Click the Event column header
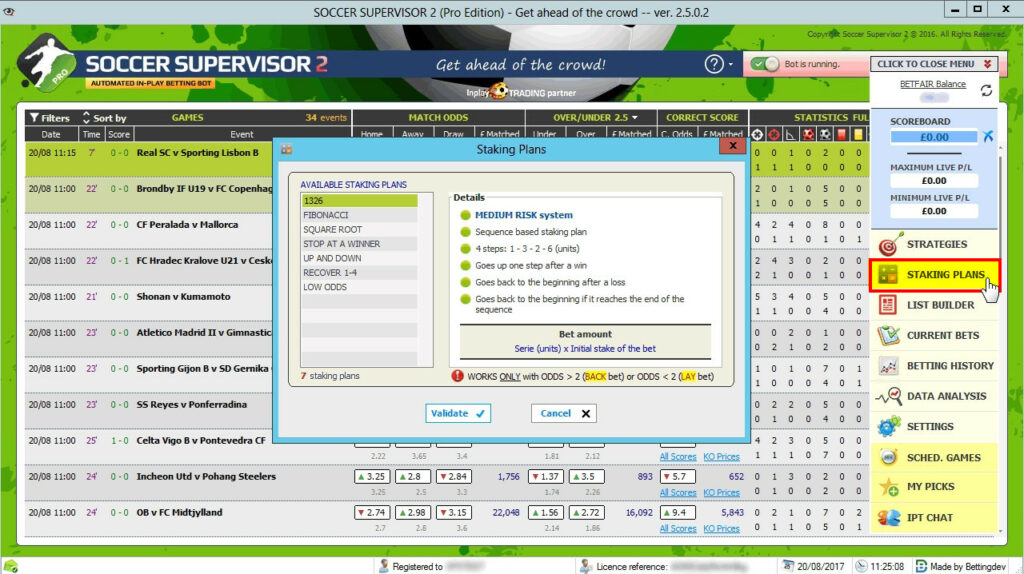 click(x=242, y=135)
